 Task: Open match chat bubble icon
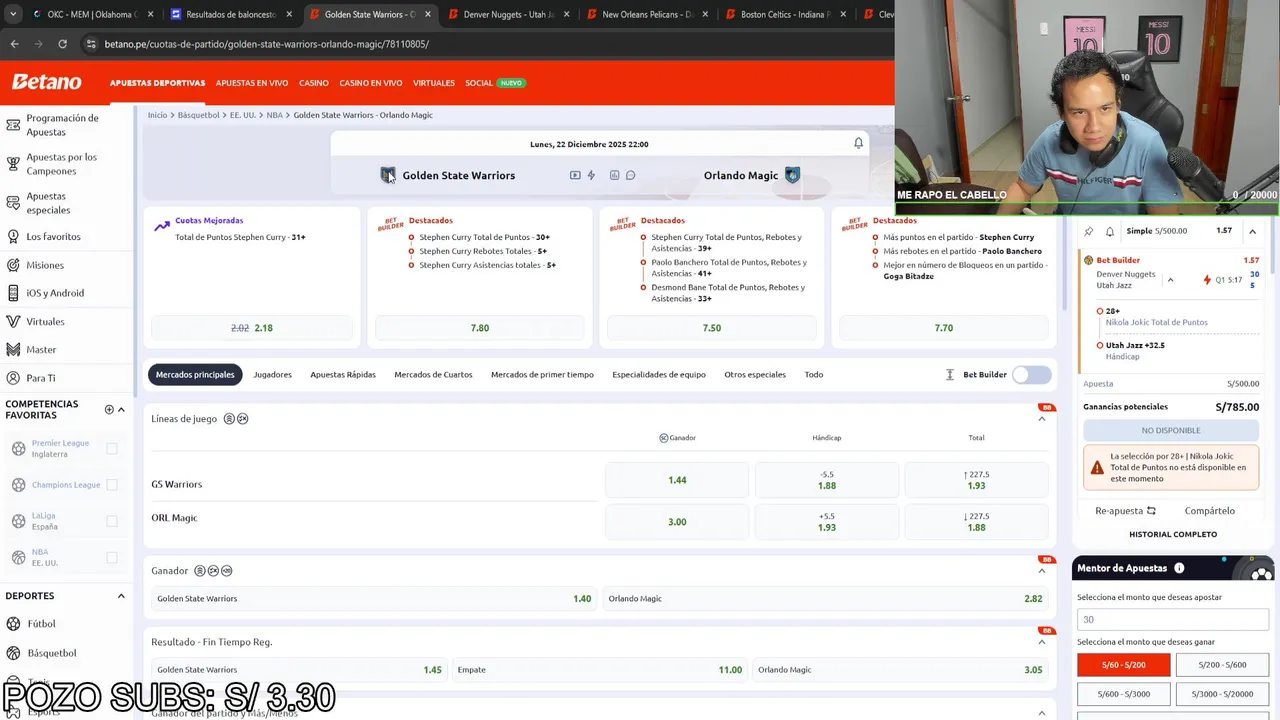(x=630, y=175)
